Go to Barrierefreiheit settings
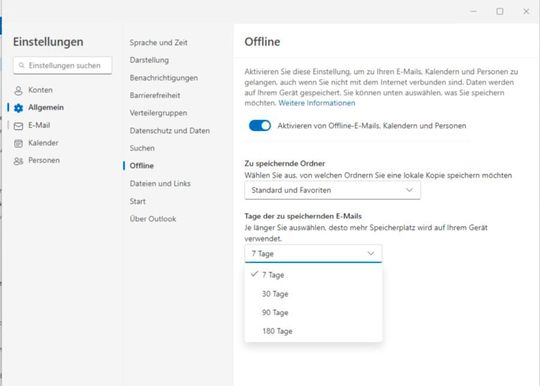Image resolution: width=540 pixels, height=386 pixels. click(x=155, y=95)
